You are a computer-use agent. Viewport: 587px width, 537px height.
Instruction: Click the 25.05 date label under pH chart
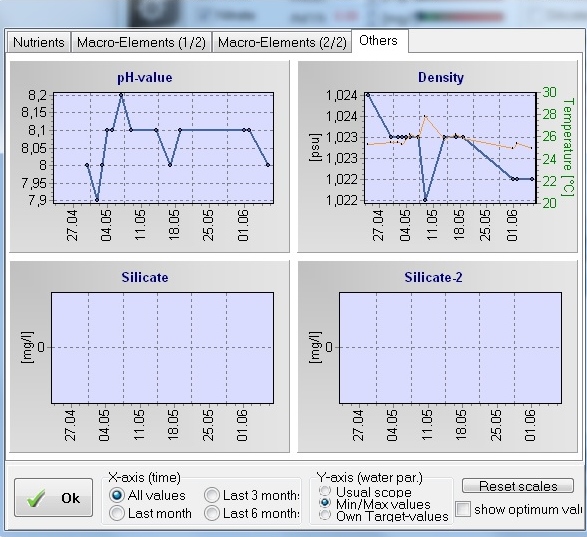[x=208, y=225]
